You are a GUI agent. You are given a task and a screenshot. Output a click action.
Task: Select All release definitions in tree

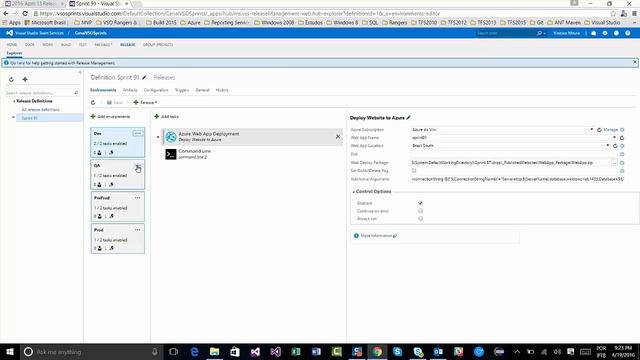pos(40,110)
